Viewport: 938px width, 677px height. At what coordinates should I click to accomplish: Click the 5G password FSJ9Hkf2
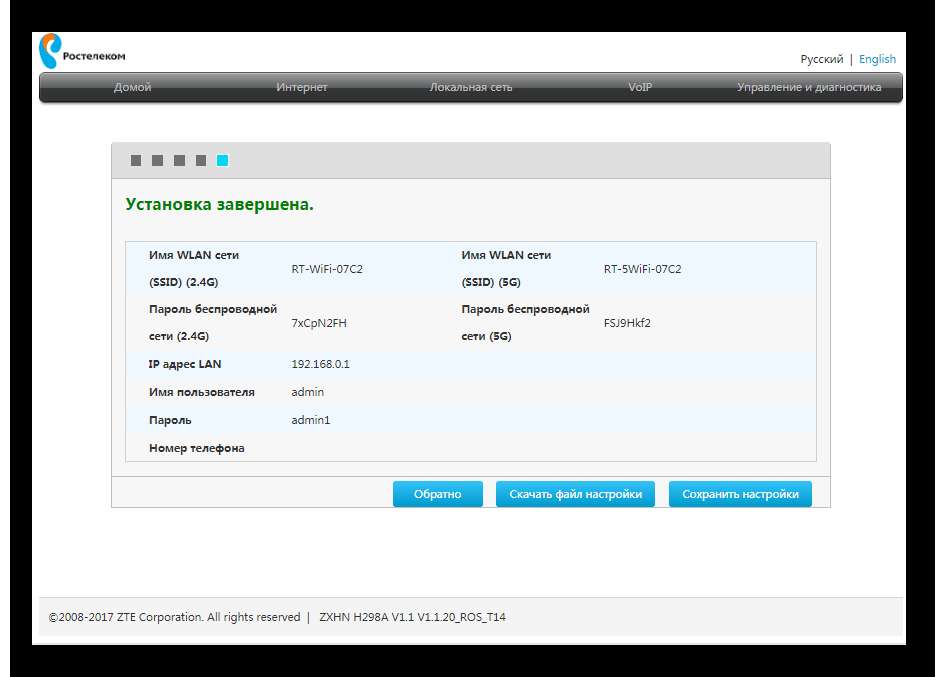[627, 323]
